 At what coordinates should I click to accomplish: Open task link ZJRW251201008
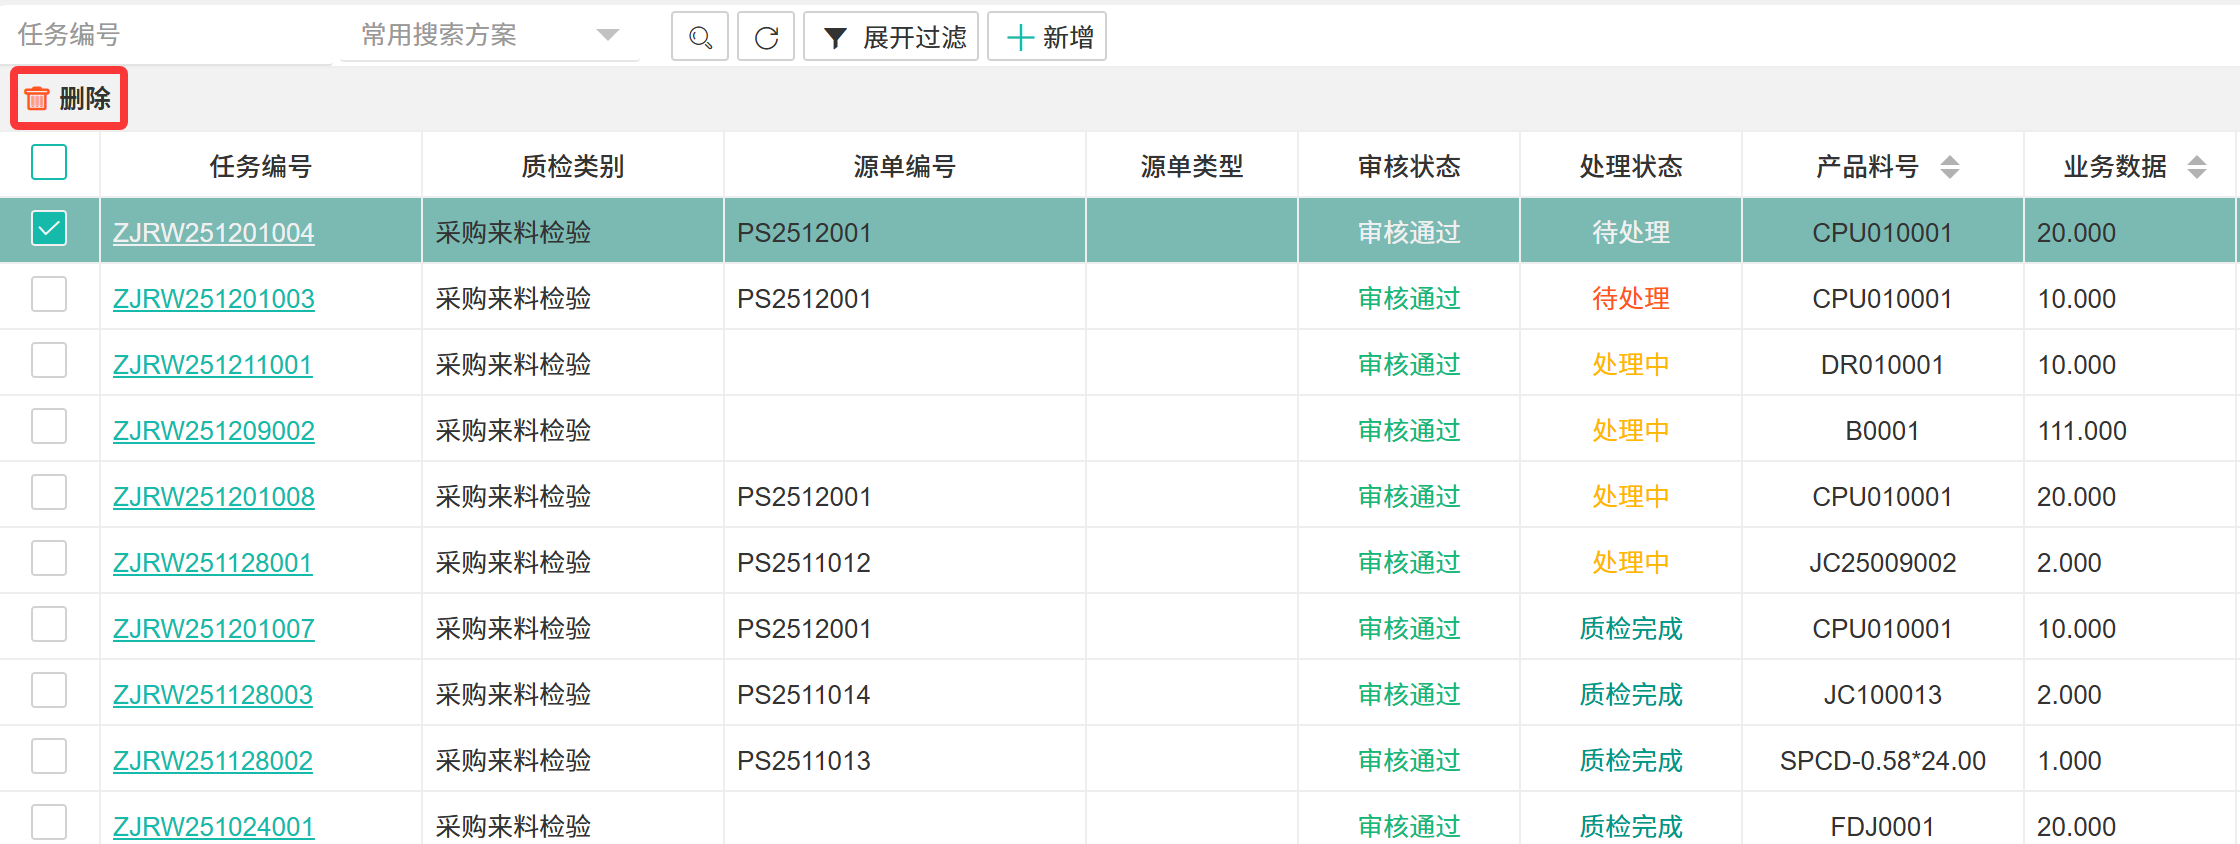(214, 497)
